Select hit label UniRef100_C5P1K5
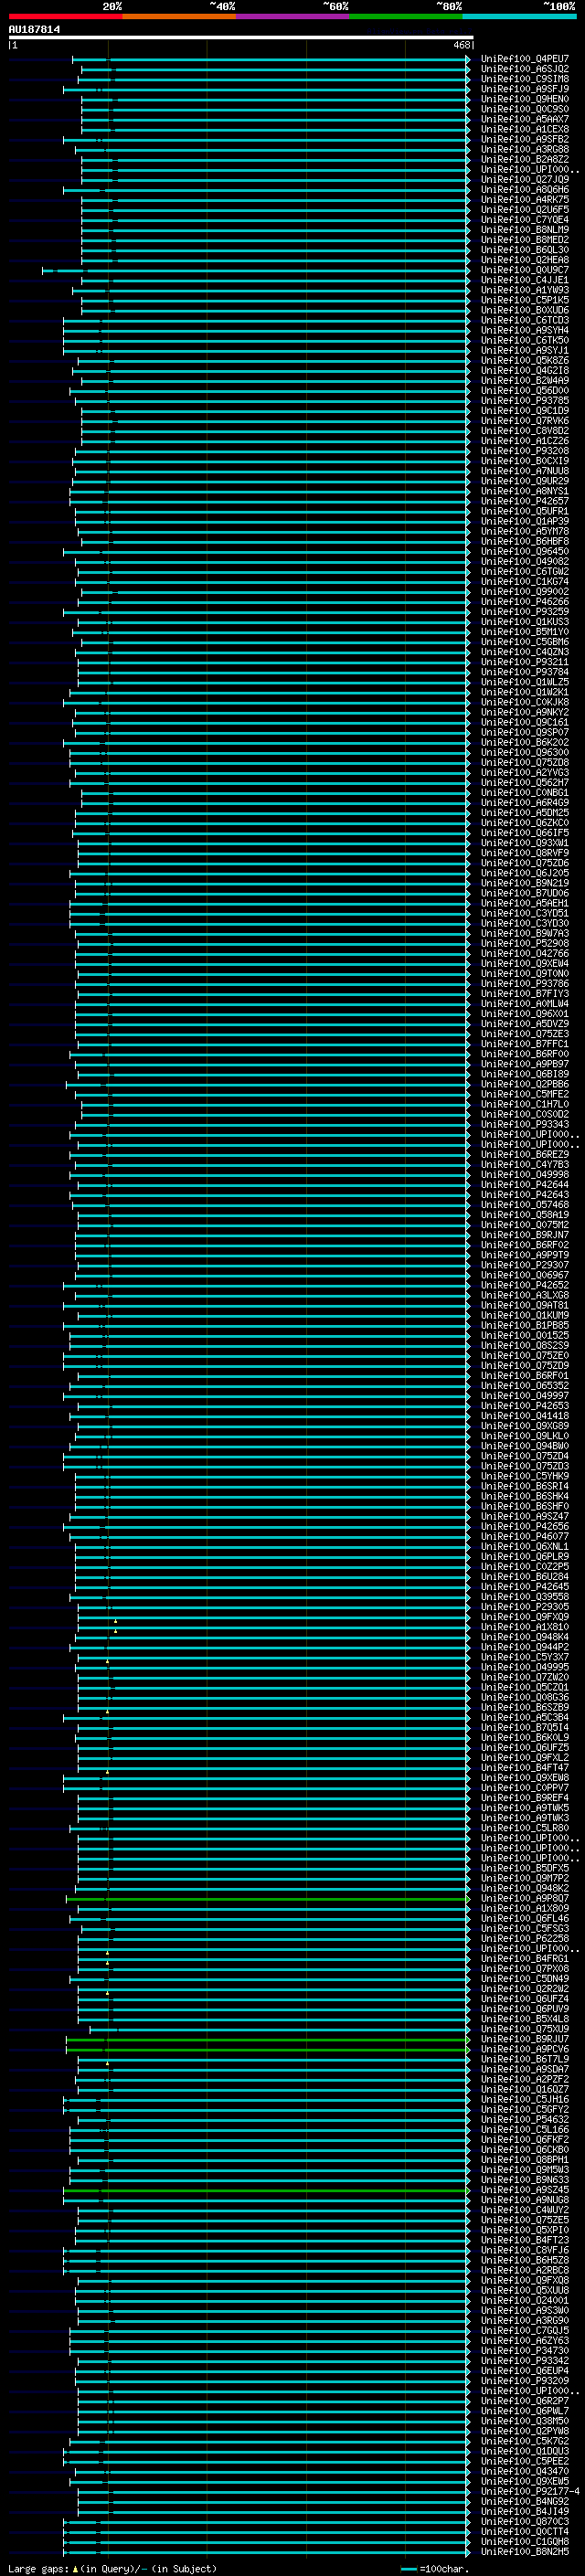The image size is (585, 2576). pos(524,300)
